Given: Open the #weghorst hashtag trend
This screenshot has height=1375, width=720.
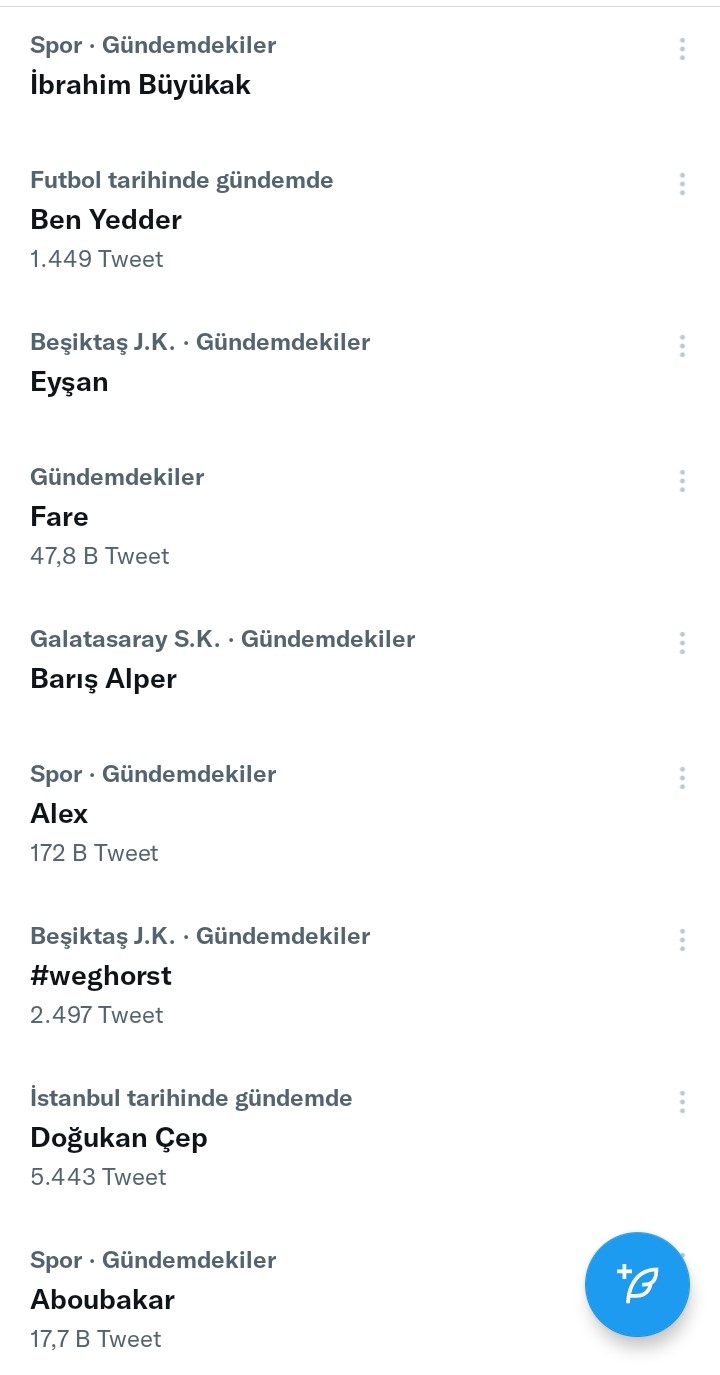Looking at the screenshot, I should coord(101,976).
